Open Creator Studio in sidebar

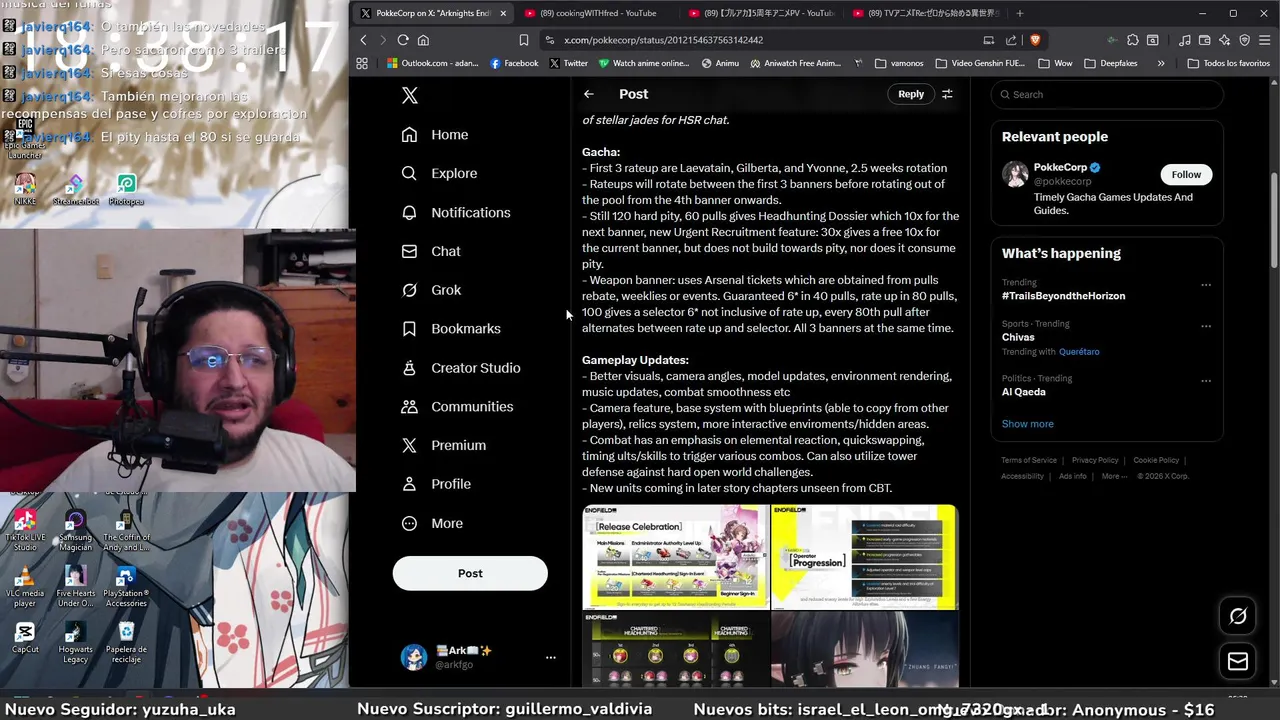click(x=461, y=368)
